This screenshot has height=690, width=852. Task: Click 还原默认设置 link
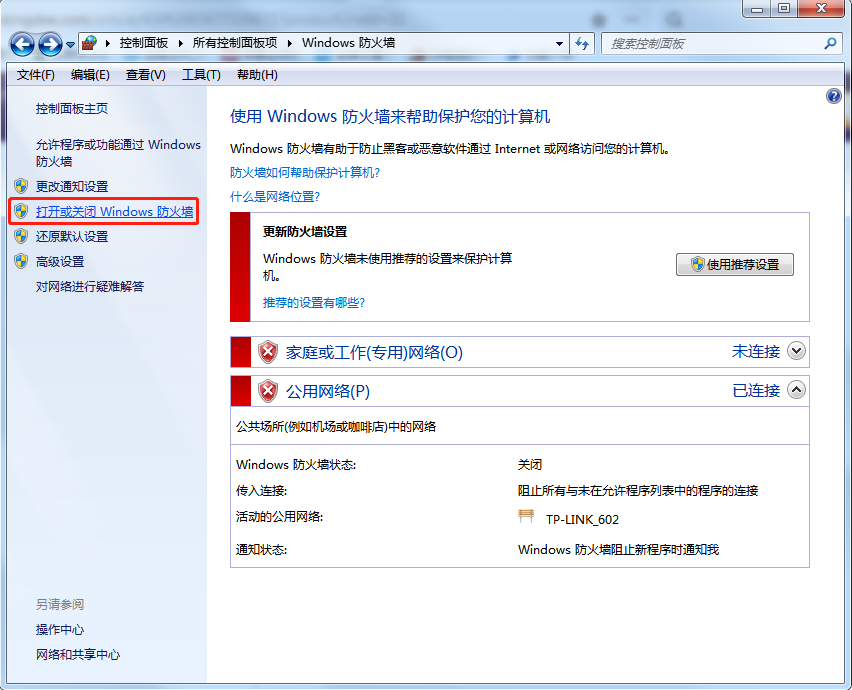[72, 236]
